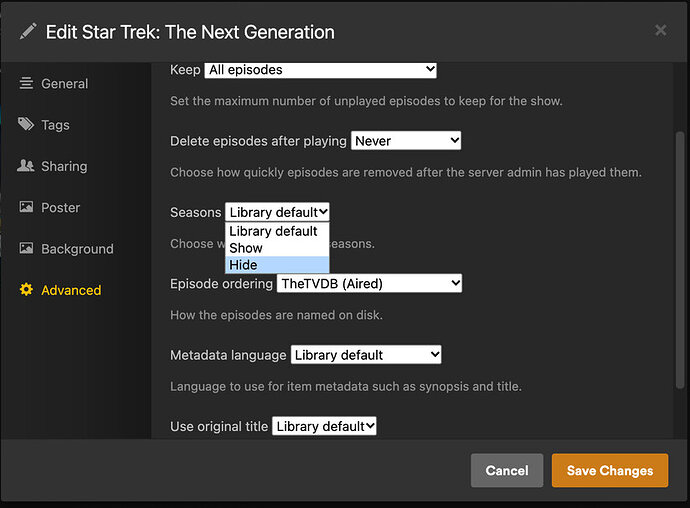Click the Tags icon in sidebar
The width and height of the screenshot is (690, 508).
coord(26,125)
